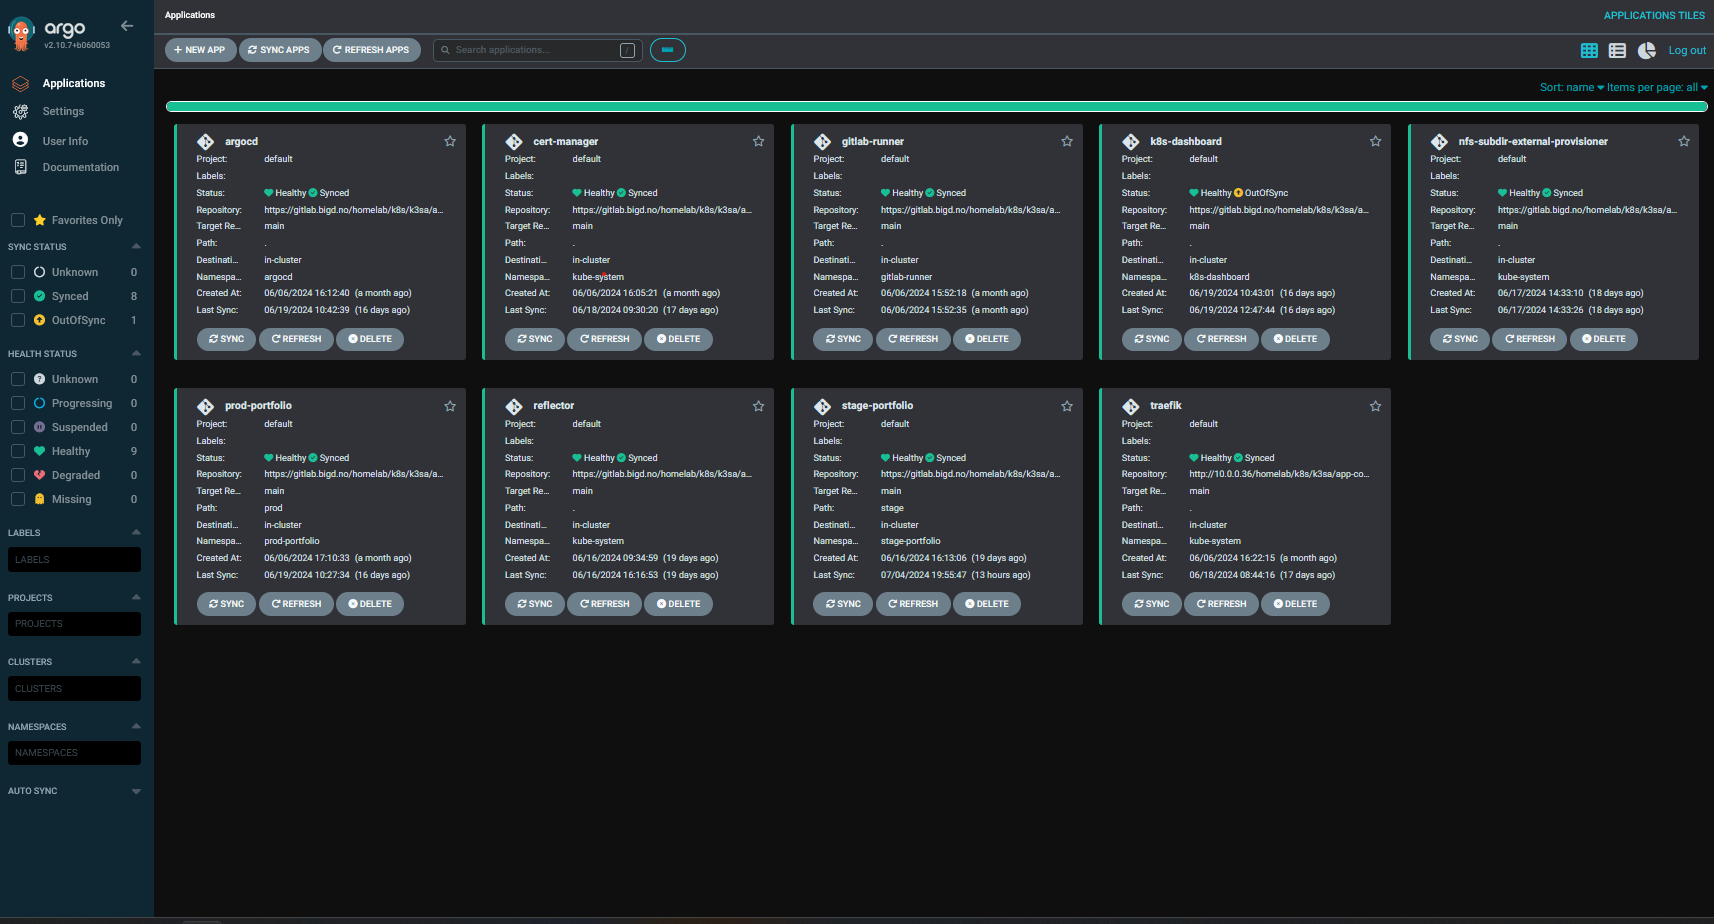Favorite the argocd application star

coord(450,141)
